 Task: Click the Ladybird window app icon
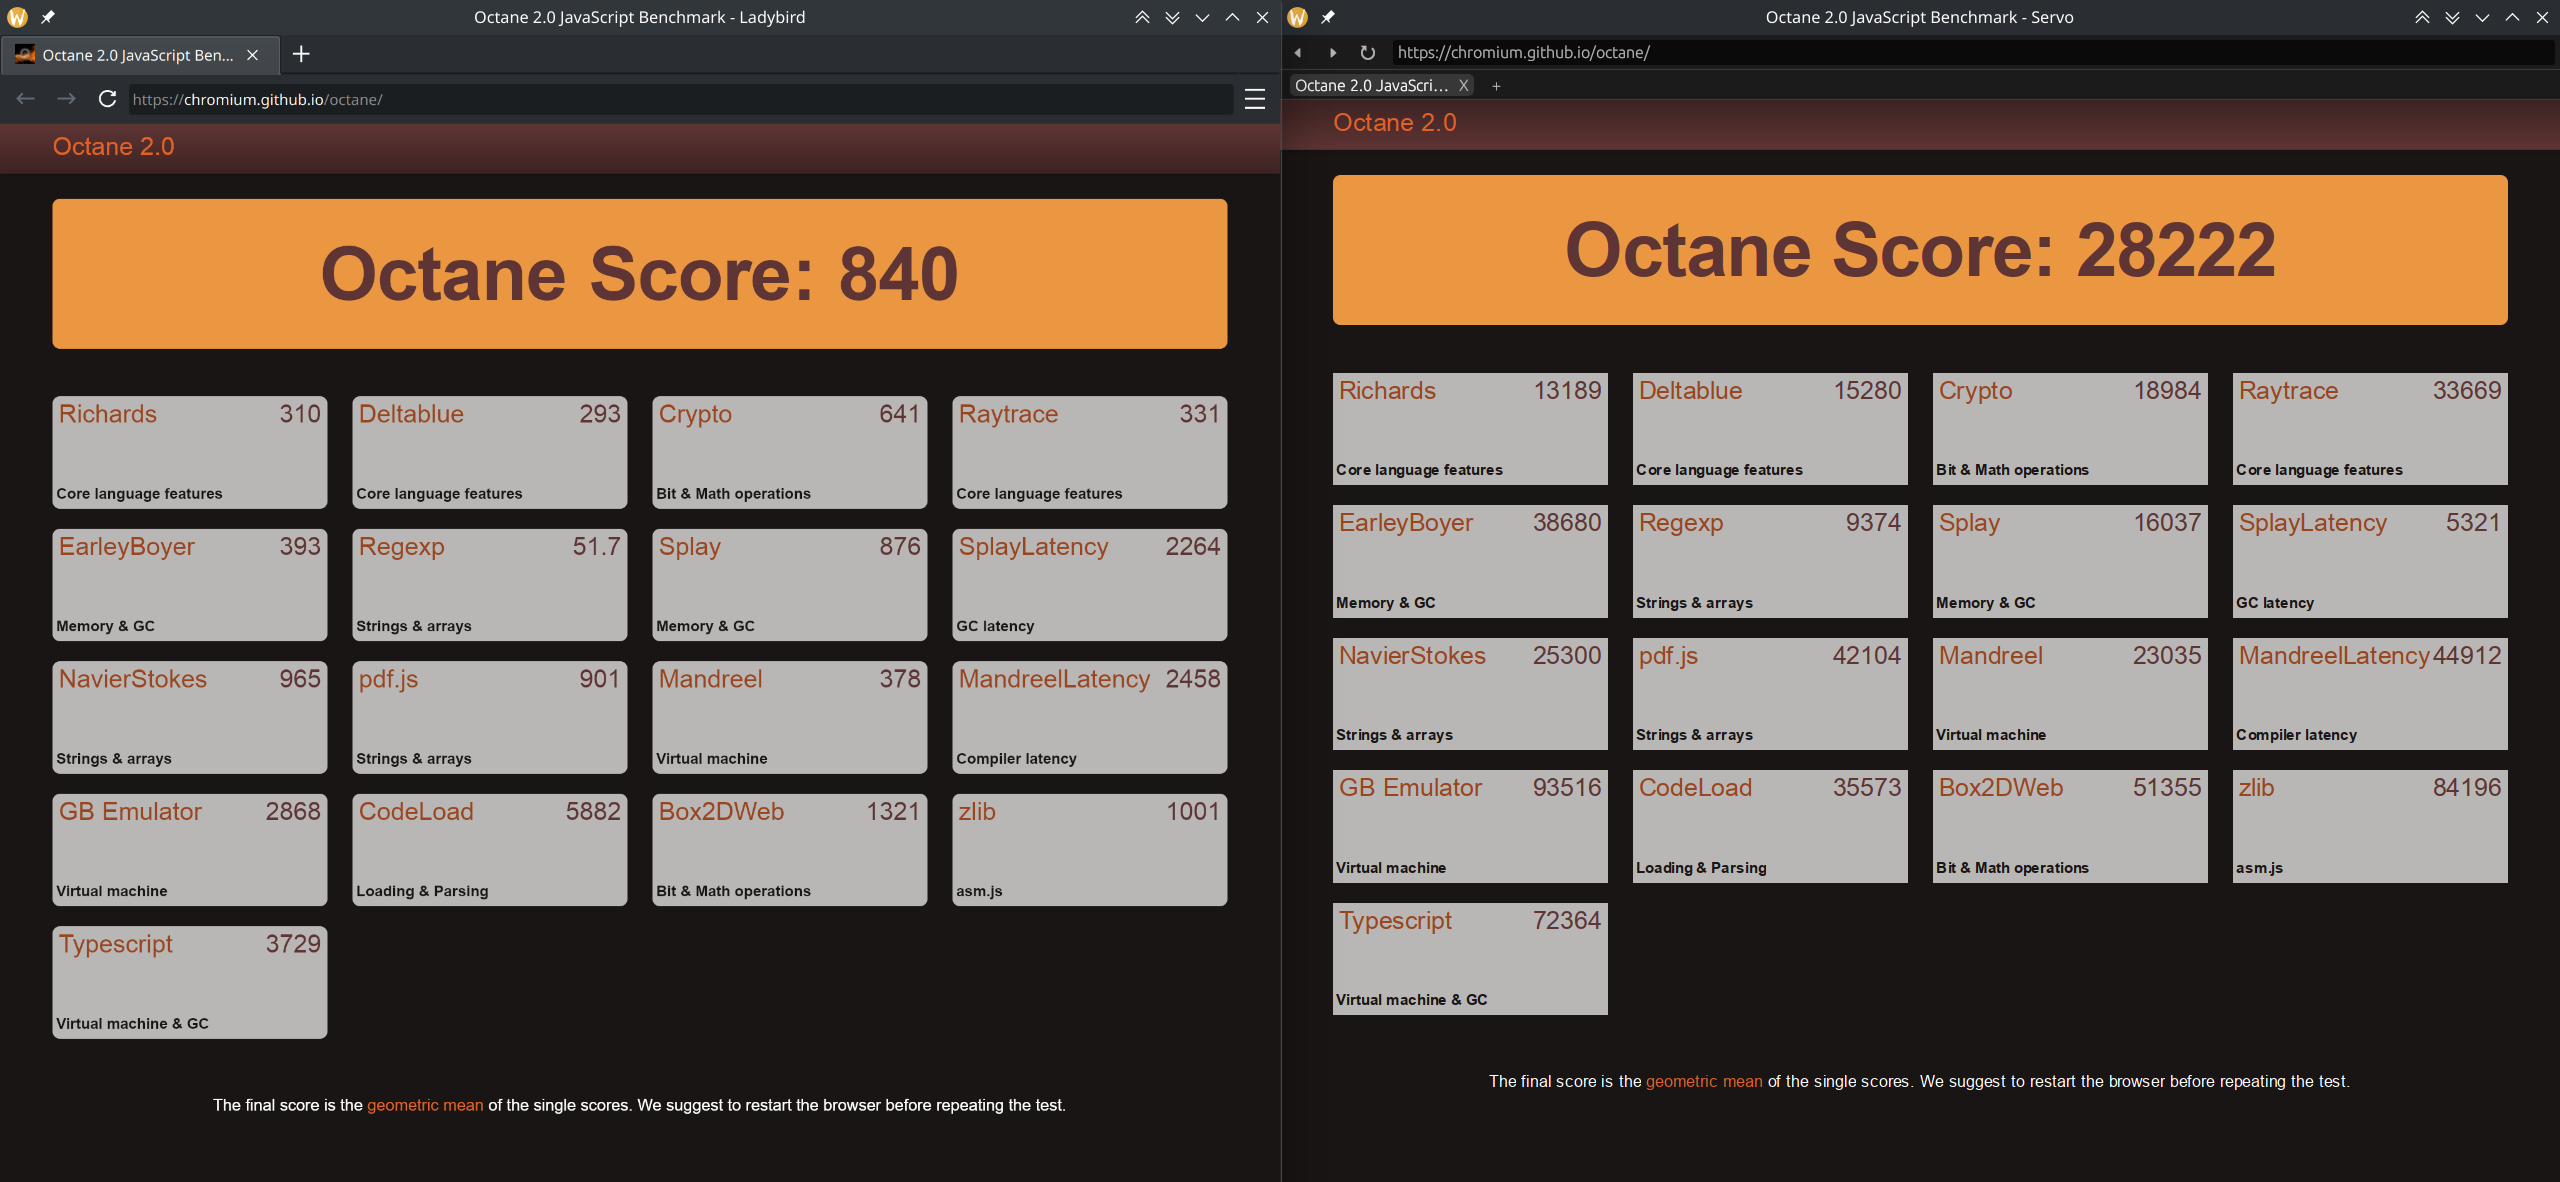[17, 17]
